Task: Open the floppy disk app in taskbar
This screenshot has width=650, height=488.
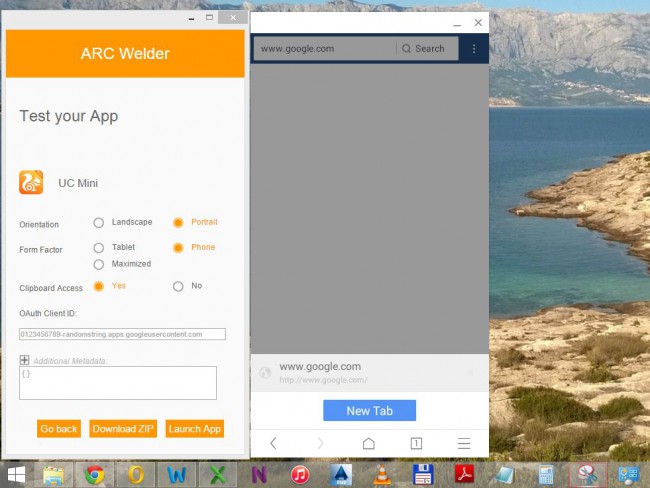Action: (x=423, y=475)
